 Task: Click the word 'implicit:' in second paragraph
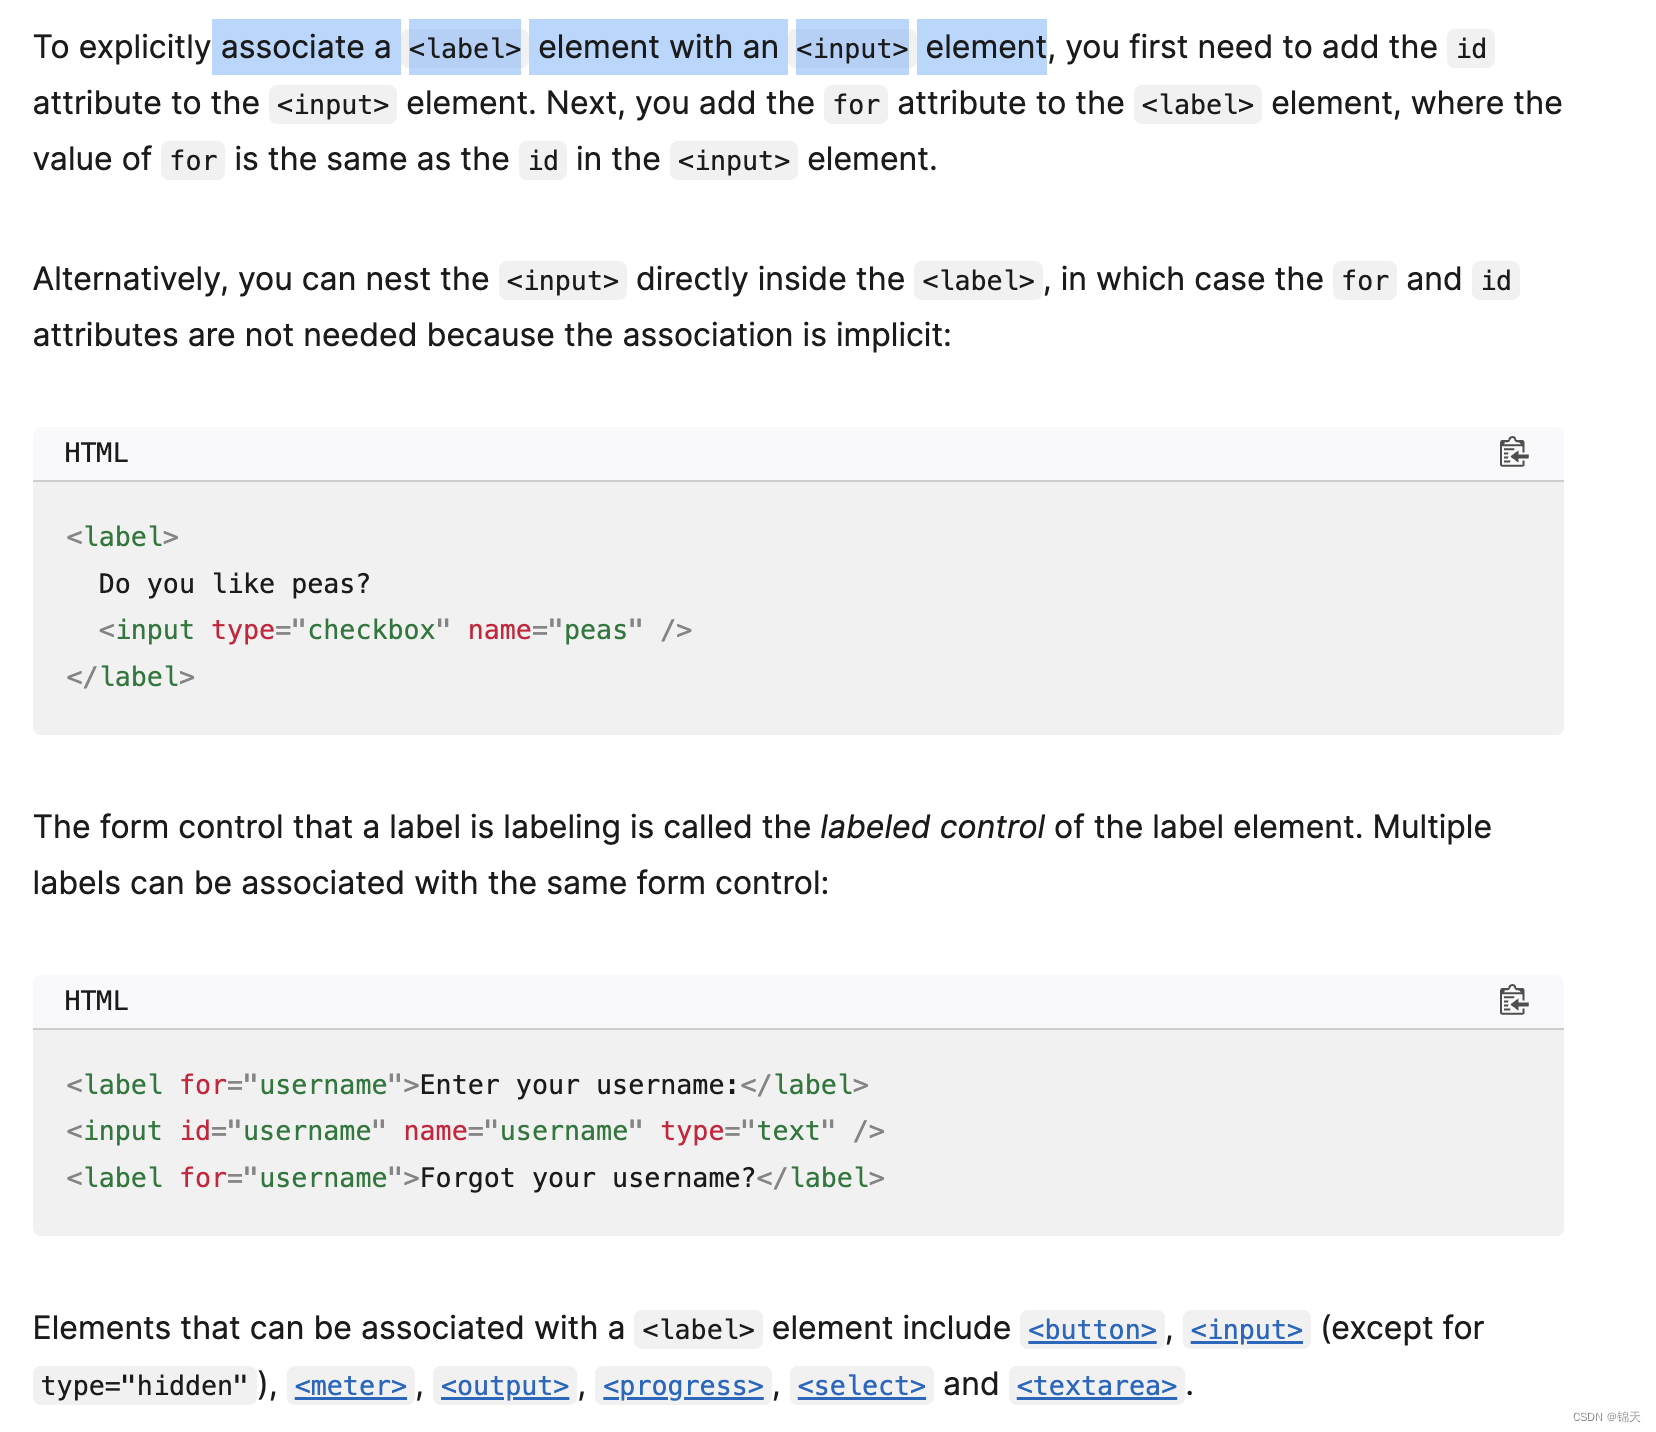click(894, 335)
